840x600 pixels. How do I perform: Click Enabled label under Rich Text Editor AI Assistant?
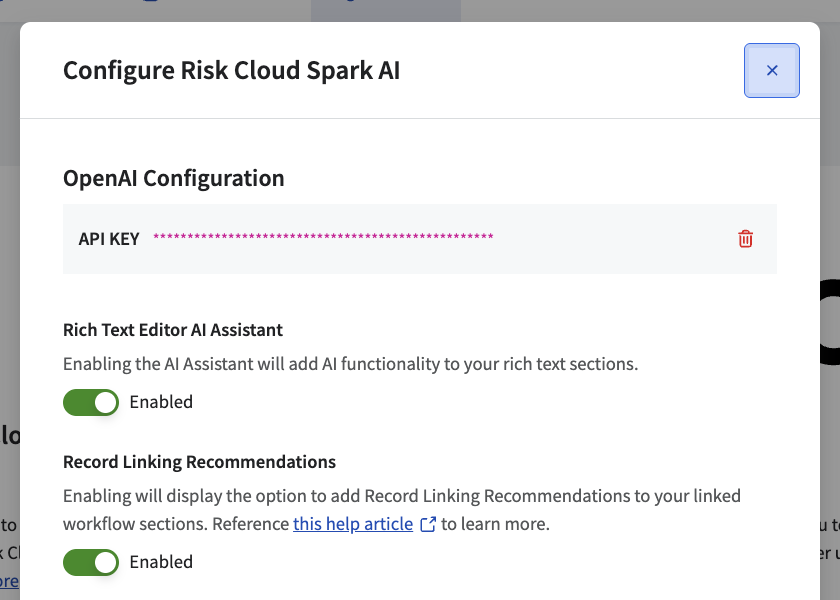(161, 402)
